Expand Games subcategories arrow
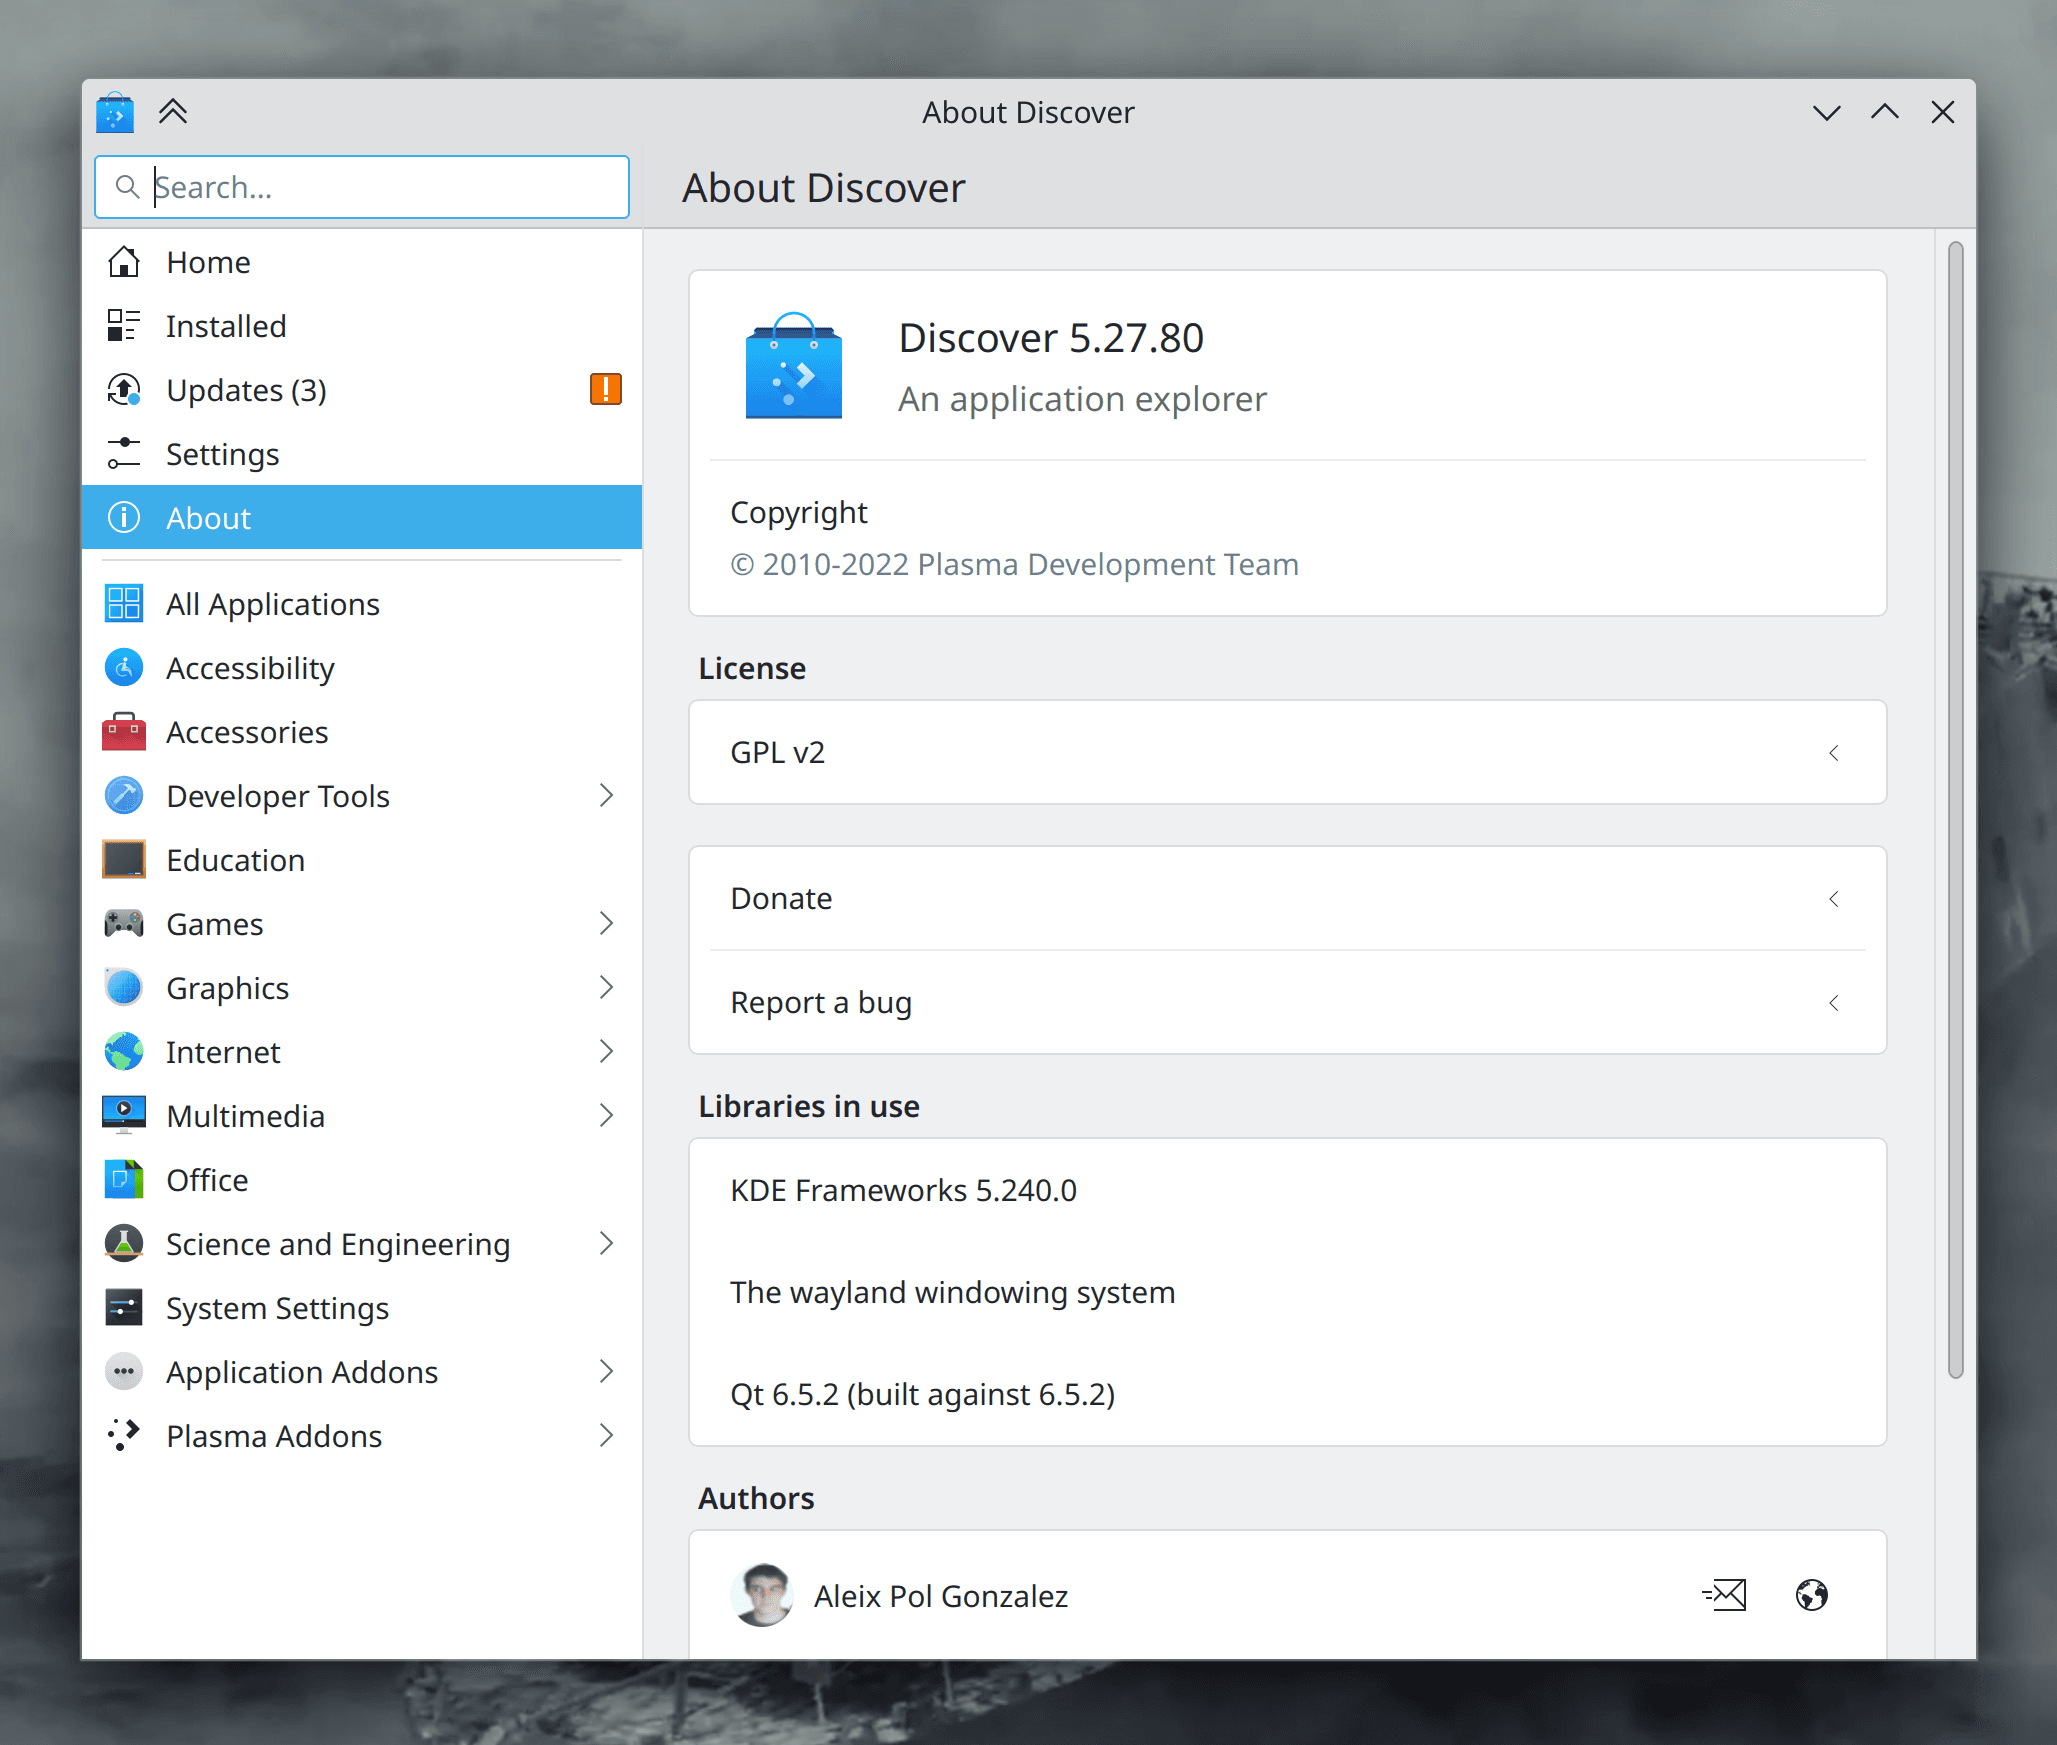The width and height of the screenshot is (2057, 1745). 606,924
